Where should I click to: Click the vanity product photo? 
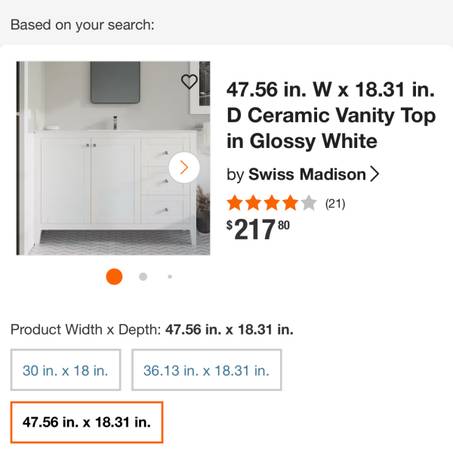(x=113, y=158)
